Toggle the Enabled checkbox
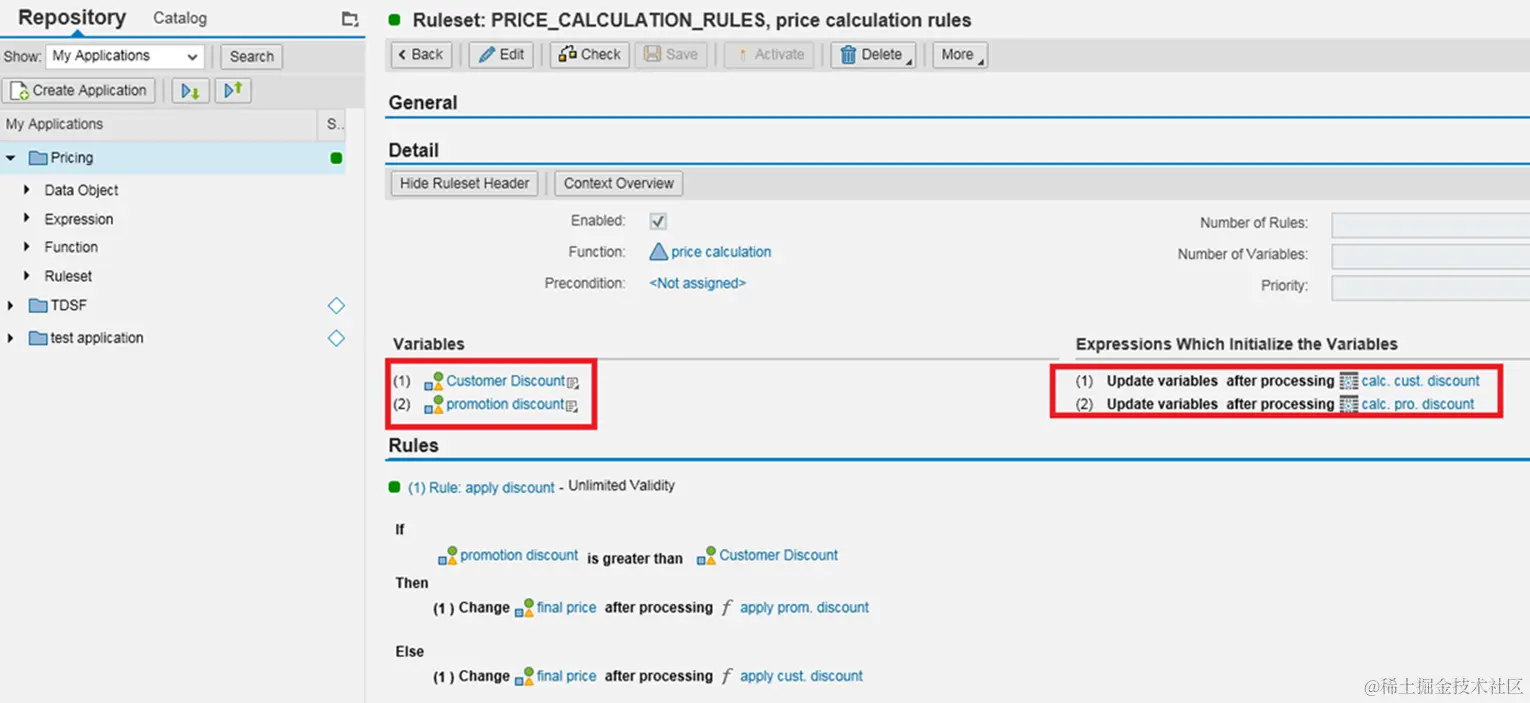 click(x=658, y=221)
